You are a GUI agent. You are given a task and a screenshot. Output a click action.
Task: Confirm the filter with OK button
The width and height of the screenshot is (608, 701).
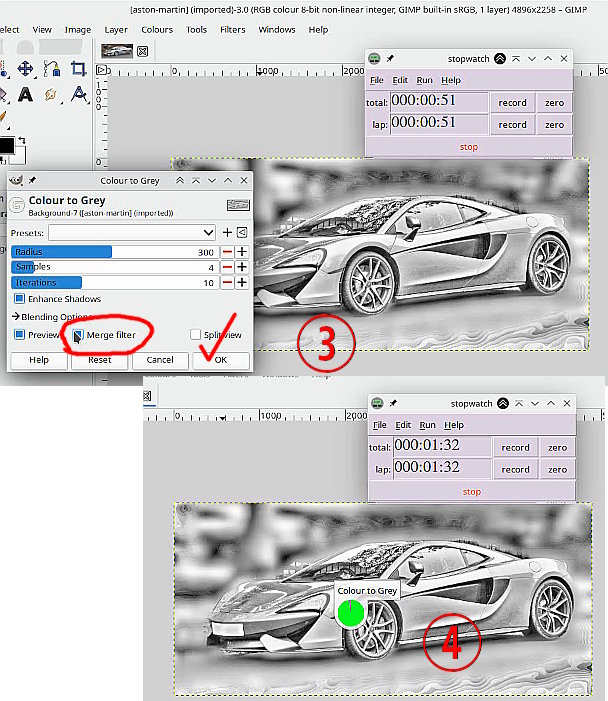tap(221, 360)
